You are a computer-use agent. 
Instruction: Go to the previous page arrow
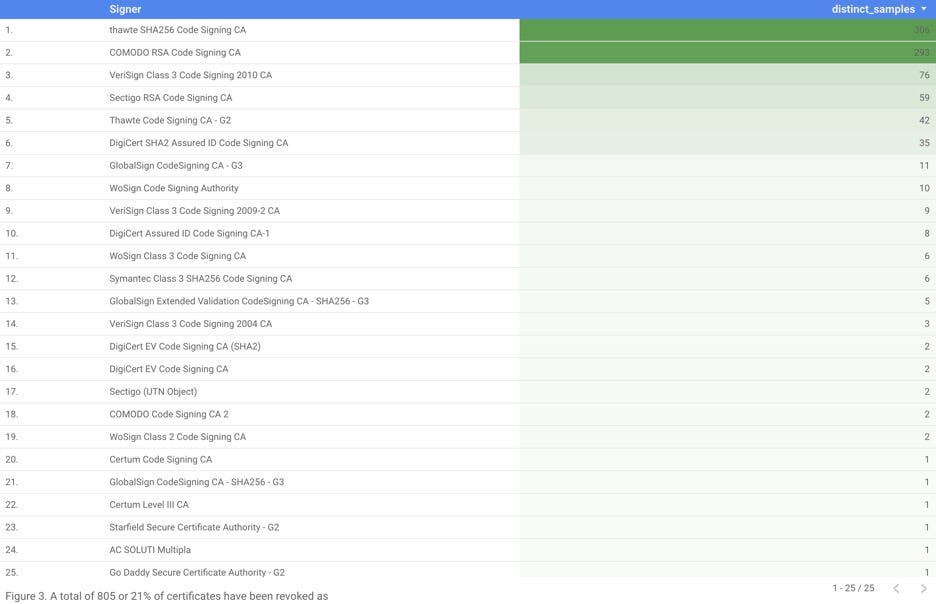[896, 588]
